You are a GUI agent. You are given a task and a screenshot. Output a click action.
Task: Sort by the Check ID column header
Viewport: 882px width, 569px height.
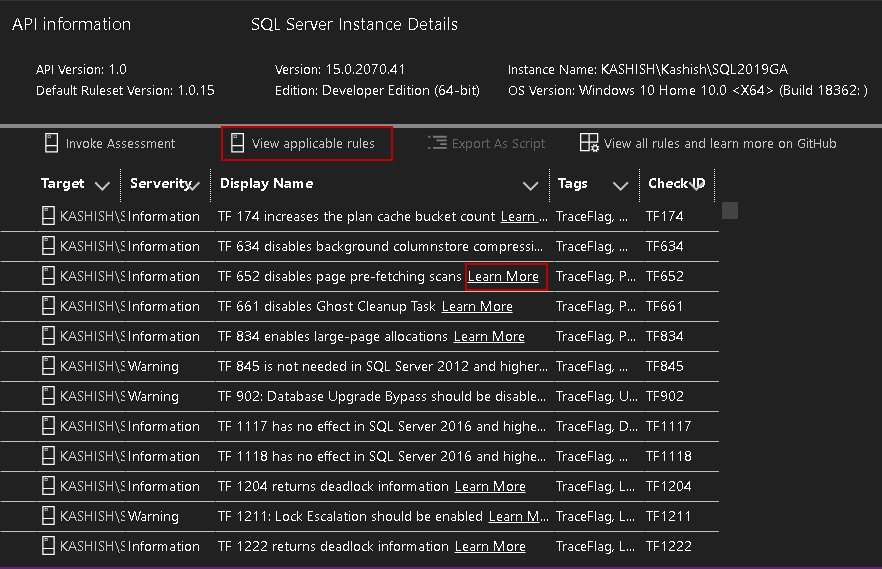pos(676,184)
